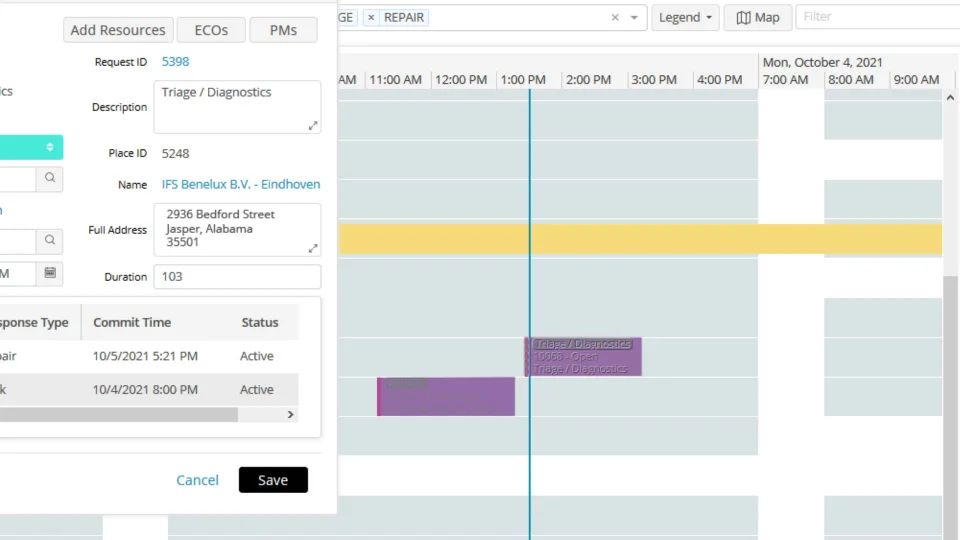Click the Add Resources button
Viewport: 960px width, 540px height.
pyautogui.click(x=118, y=30)
